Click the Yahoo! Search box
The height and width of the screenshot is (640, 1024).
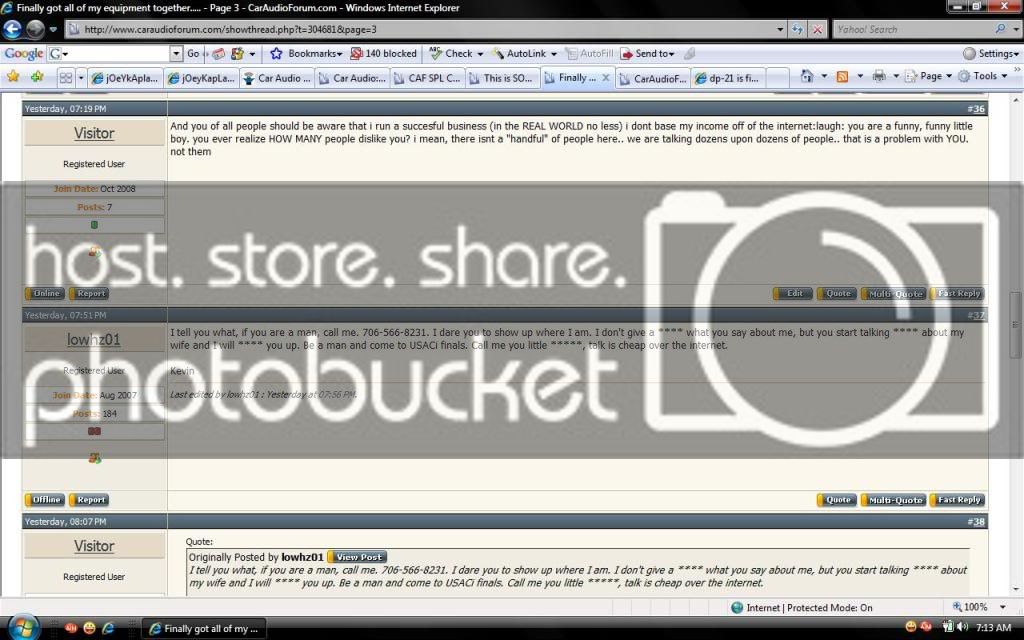(x=912, y=29)
